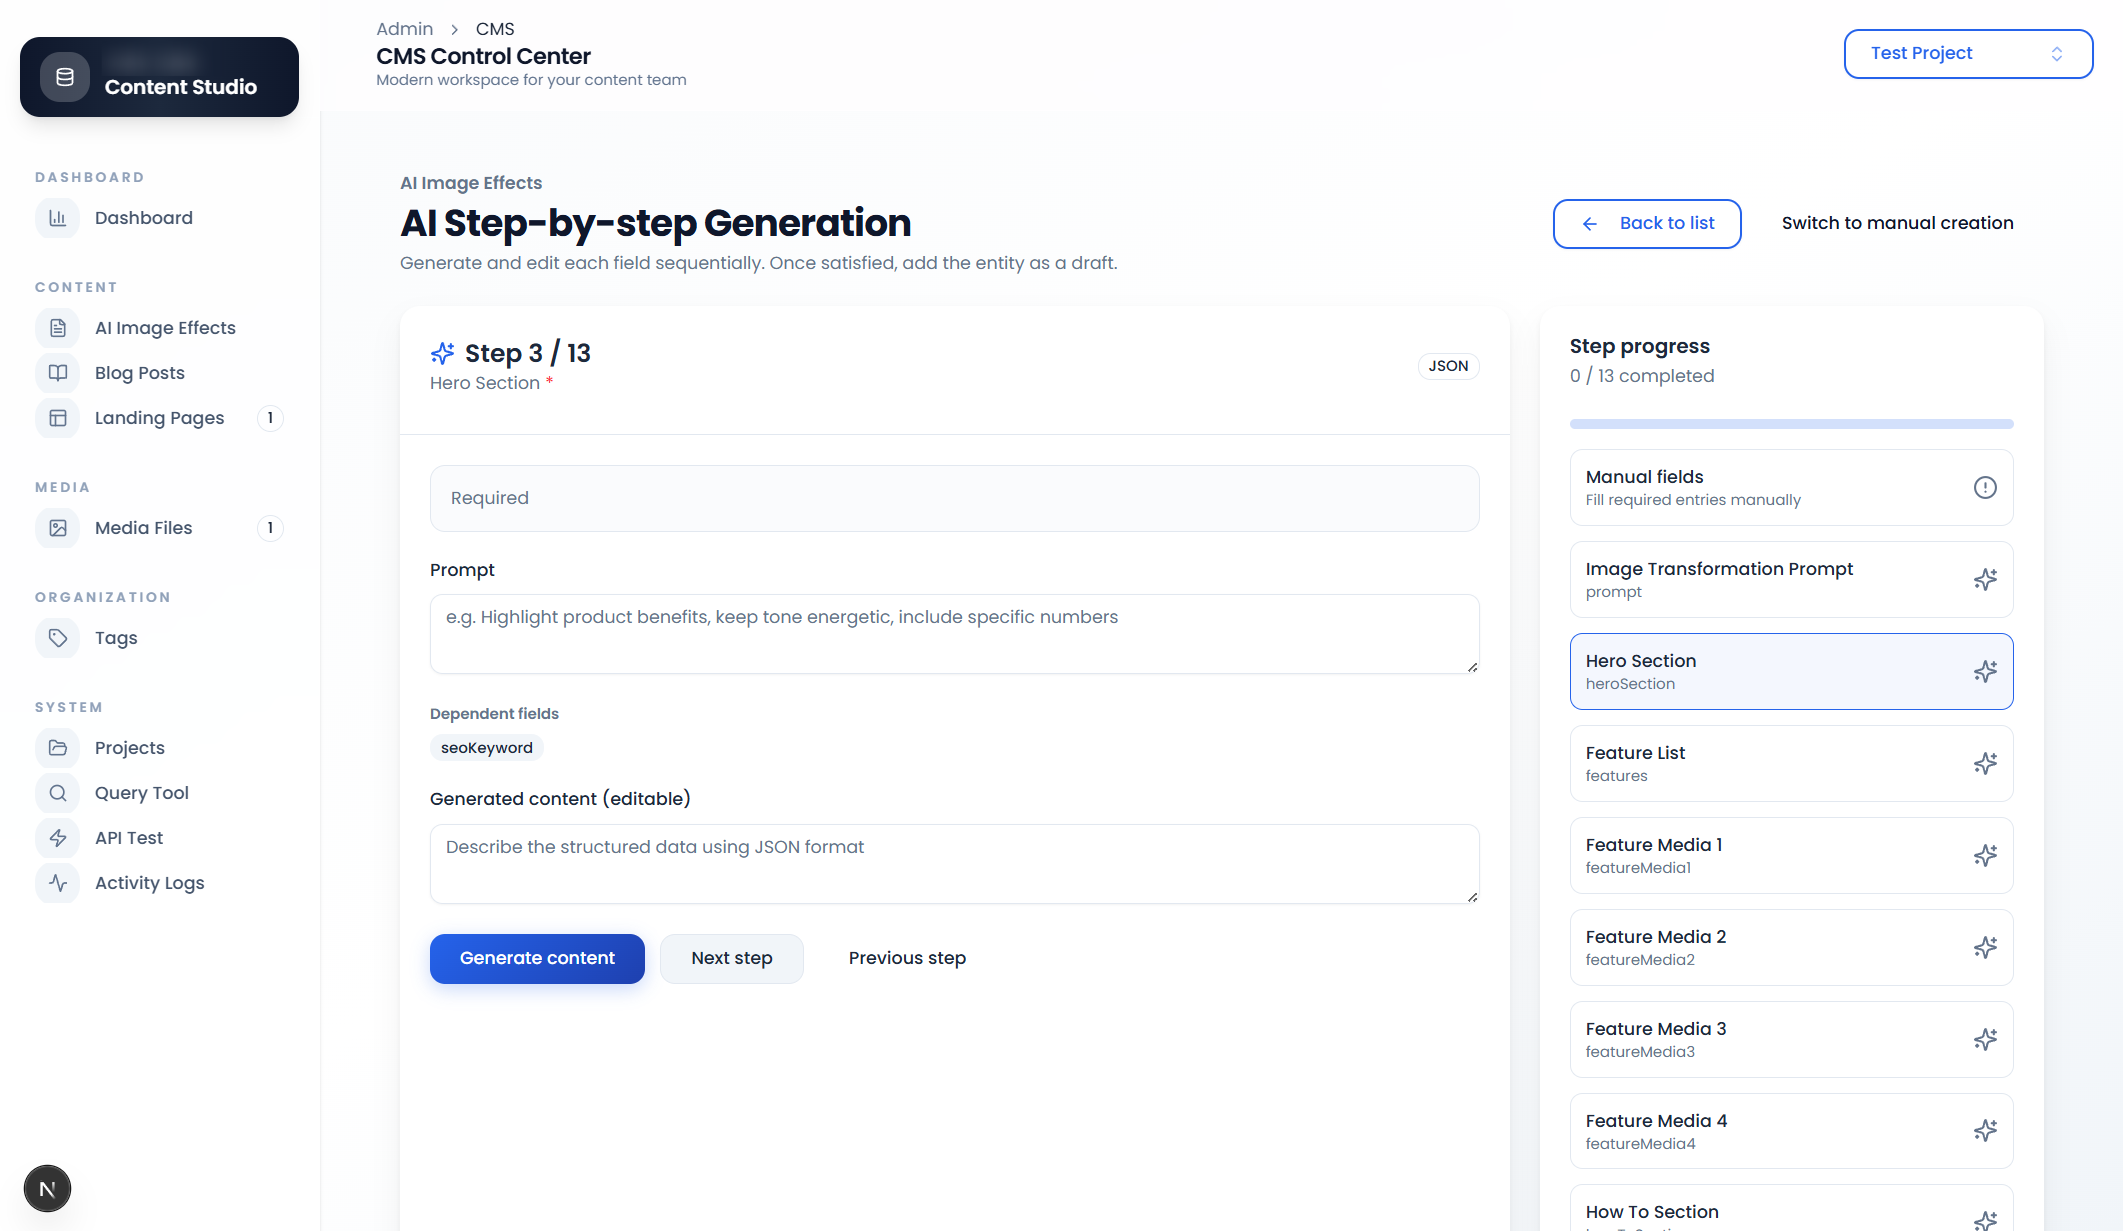
Task: Click the Admin breadcrumb link
Action: point(404,29)
